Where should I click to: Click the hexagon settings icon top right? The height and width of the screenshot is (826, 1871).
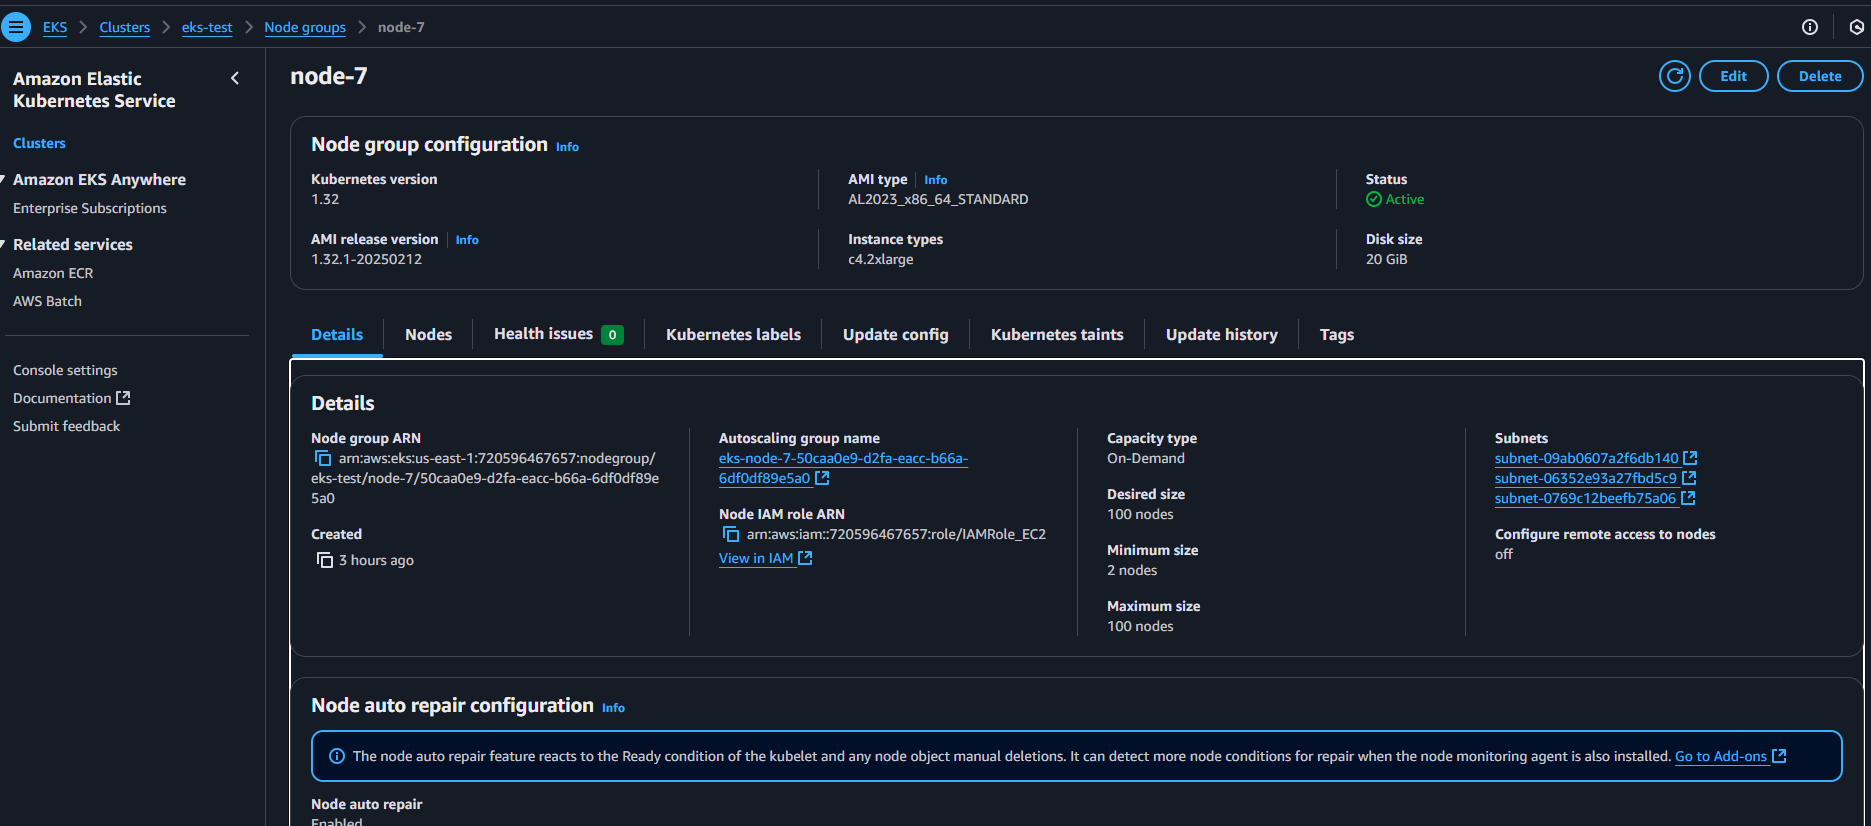pos(1856,27)
